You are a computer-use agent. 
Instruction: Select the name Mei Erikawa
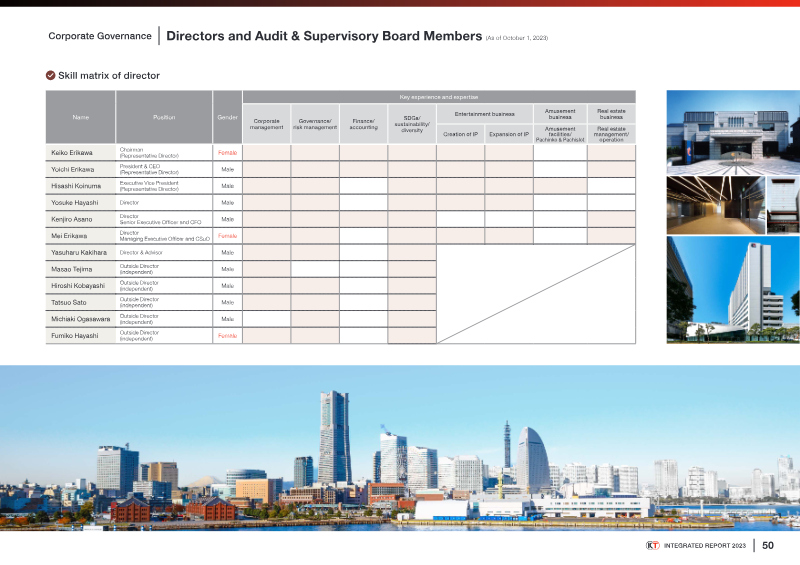pos(69,236)
